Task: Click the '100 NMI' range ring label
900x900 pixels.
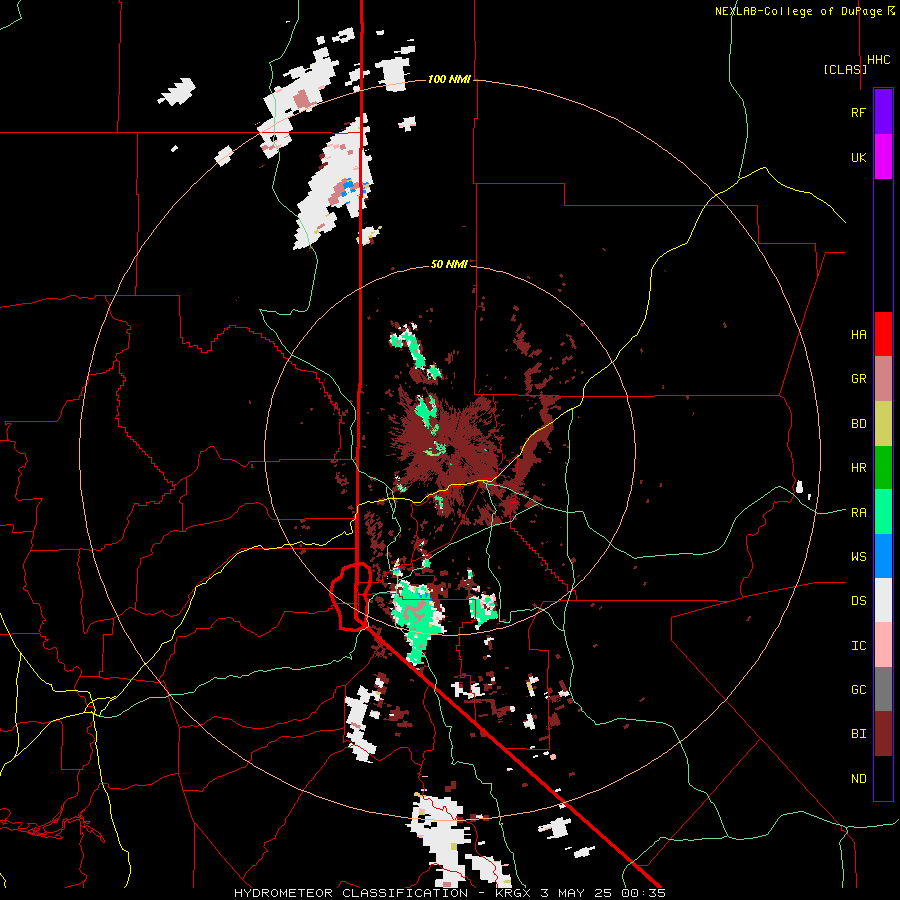Action: pyautogui.click(x=449, y=79)
